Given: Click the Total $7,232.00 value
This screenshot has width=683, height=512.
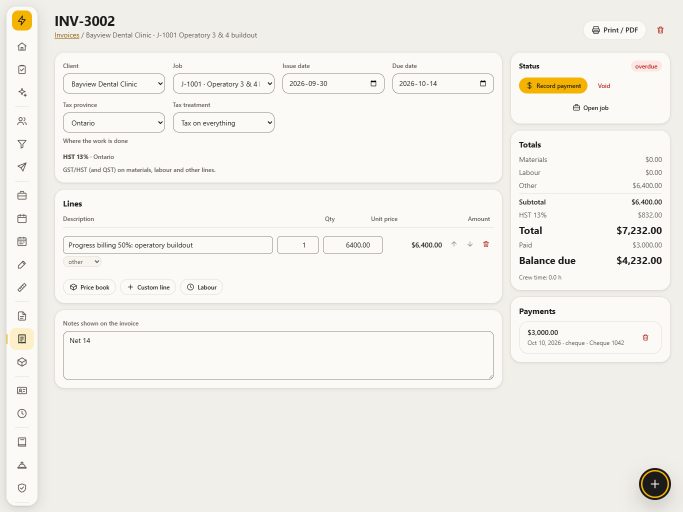Looking at the screenshot, I should 639,231.
